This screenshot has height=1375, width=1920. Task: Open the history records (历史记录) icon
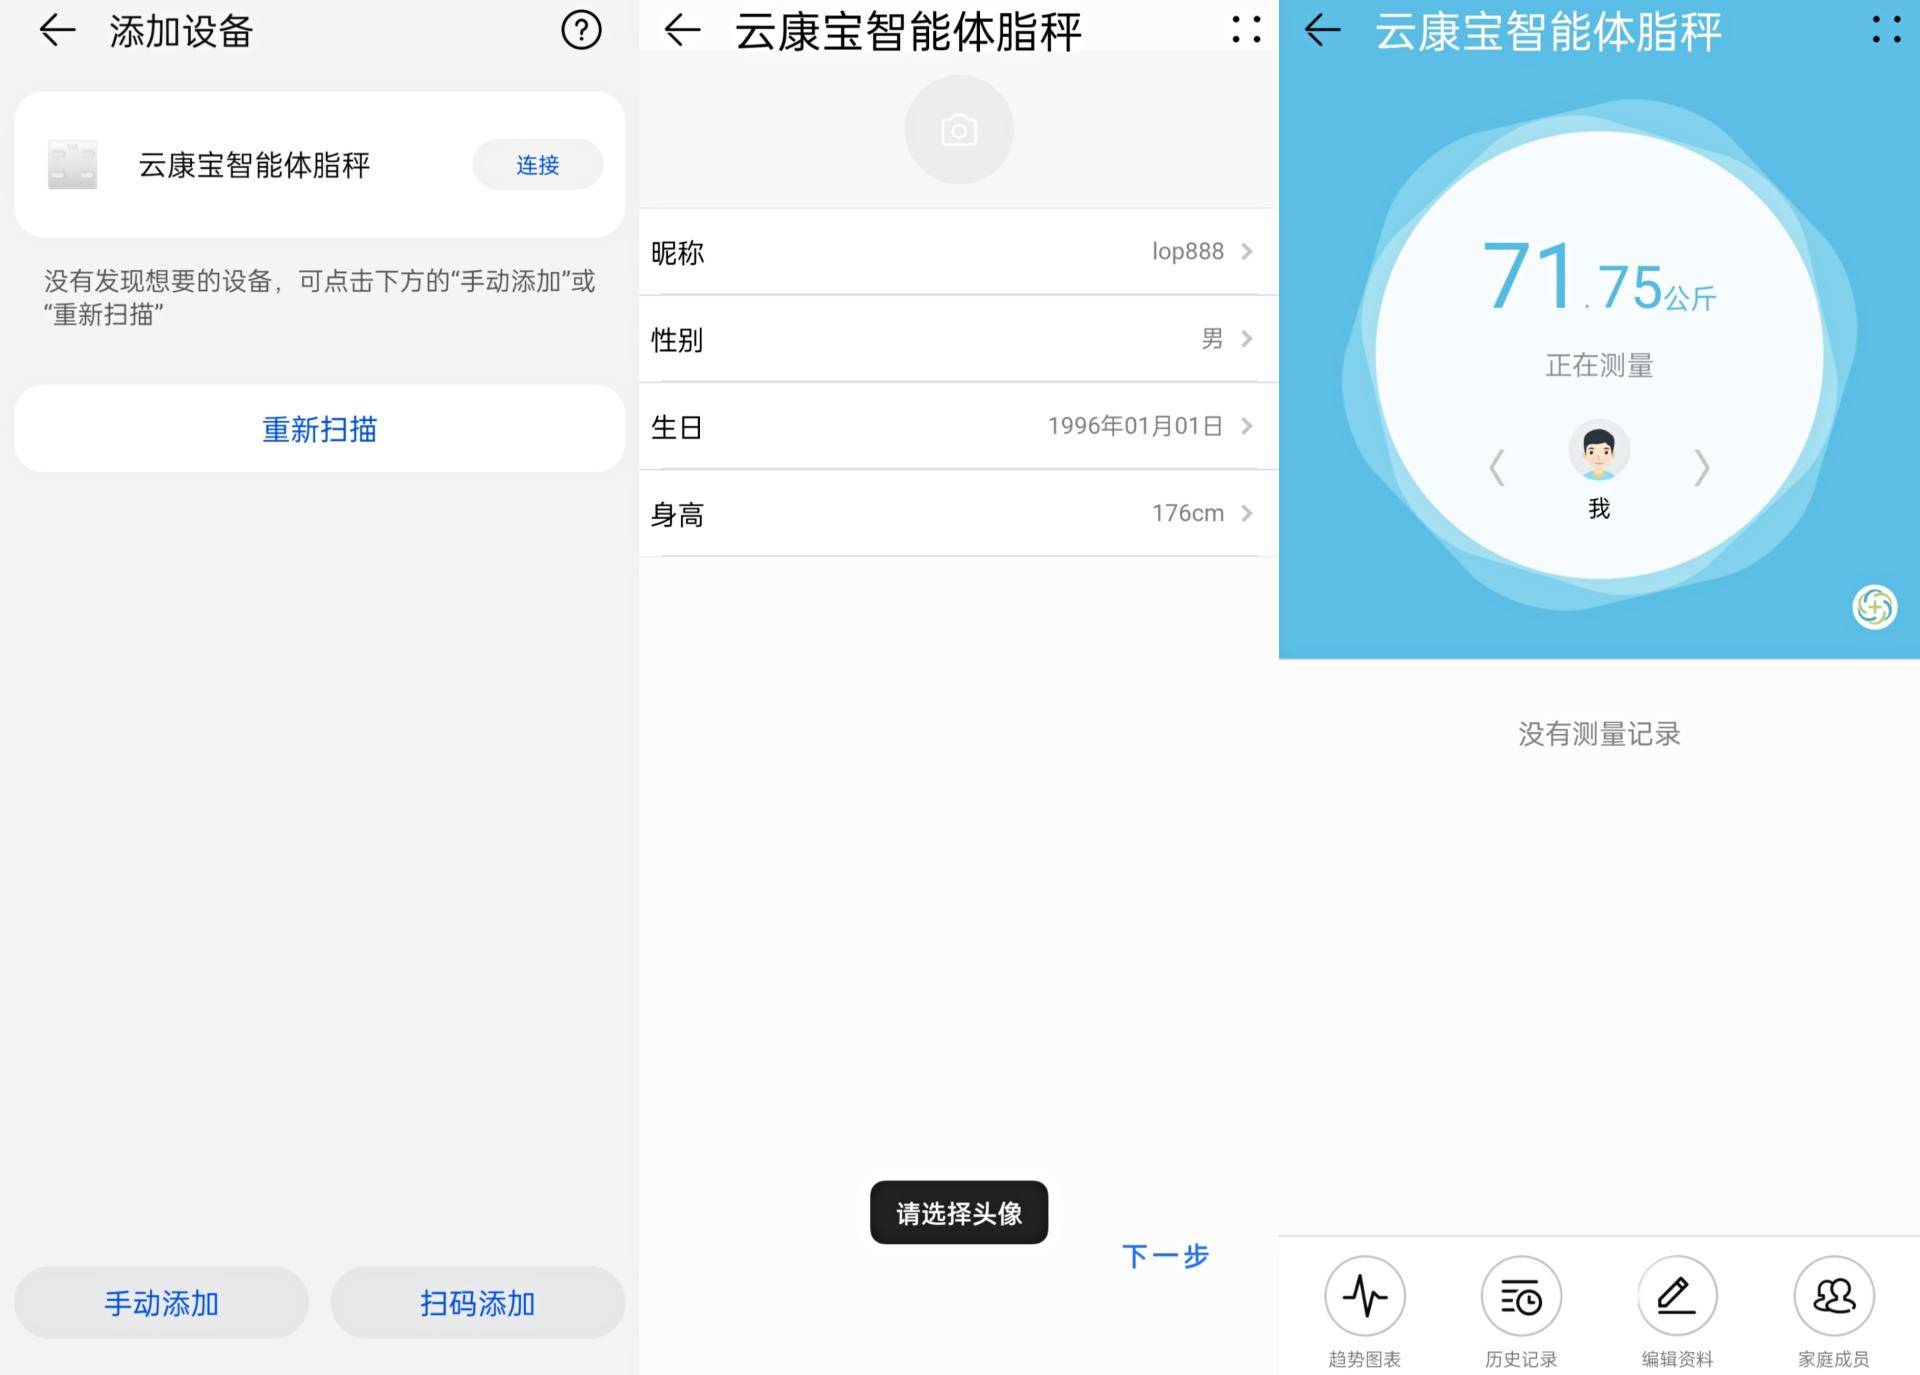1520,1296
